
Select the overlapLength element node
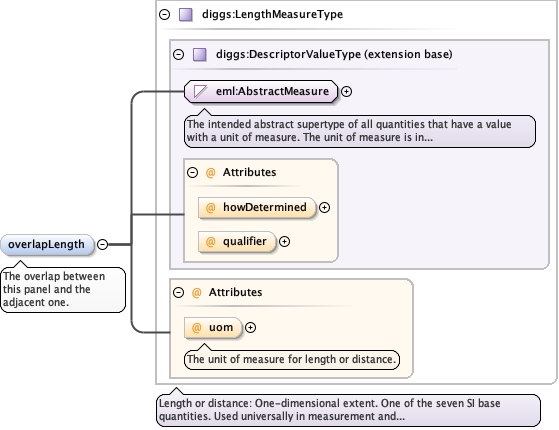(47, 245)
